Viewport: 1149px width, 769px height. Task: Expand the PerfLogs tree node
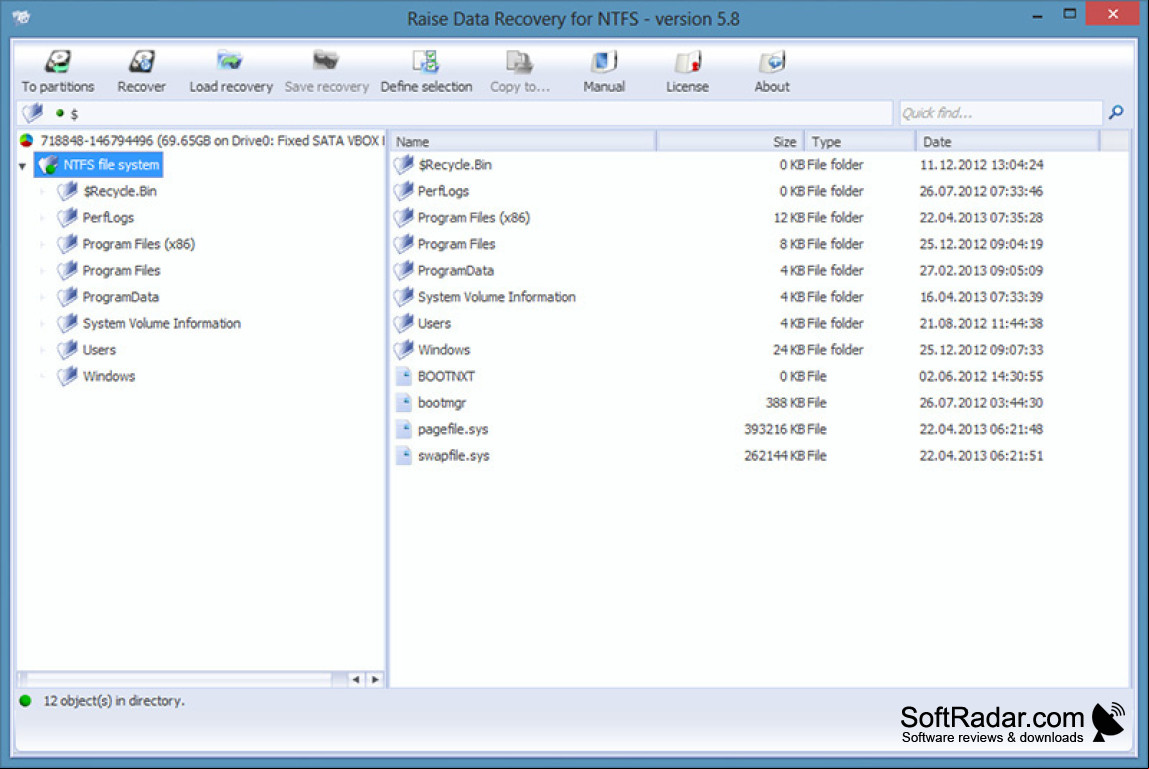pyautogui.click(x=43, y=218)
